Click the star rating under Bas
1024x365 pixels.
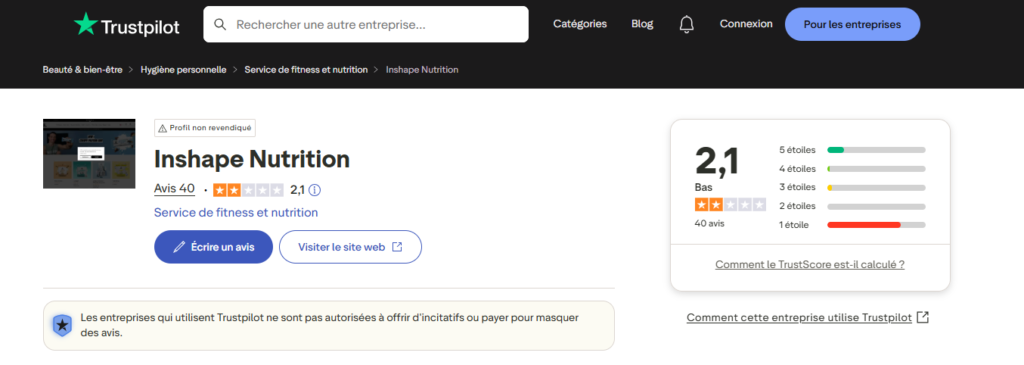730,205
